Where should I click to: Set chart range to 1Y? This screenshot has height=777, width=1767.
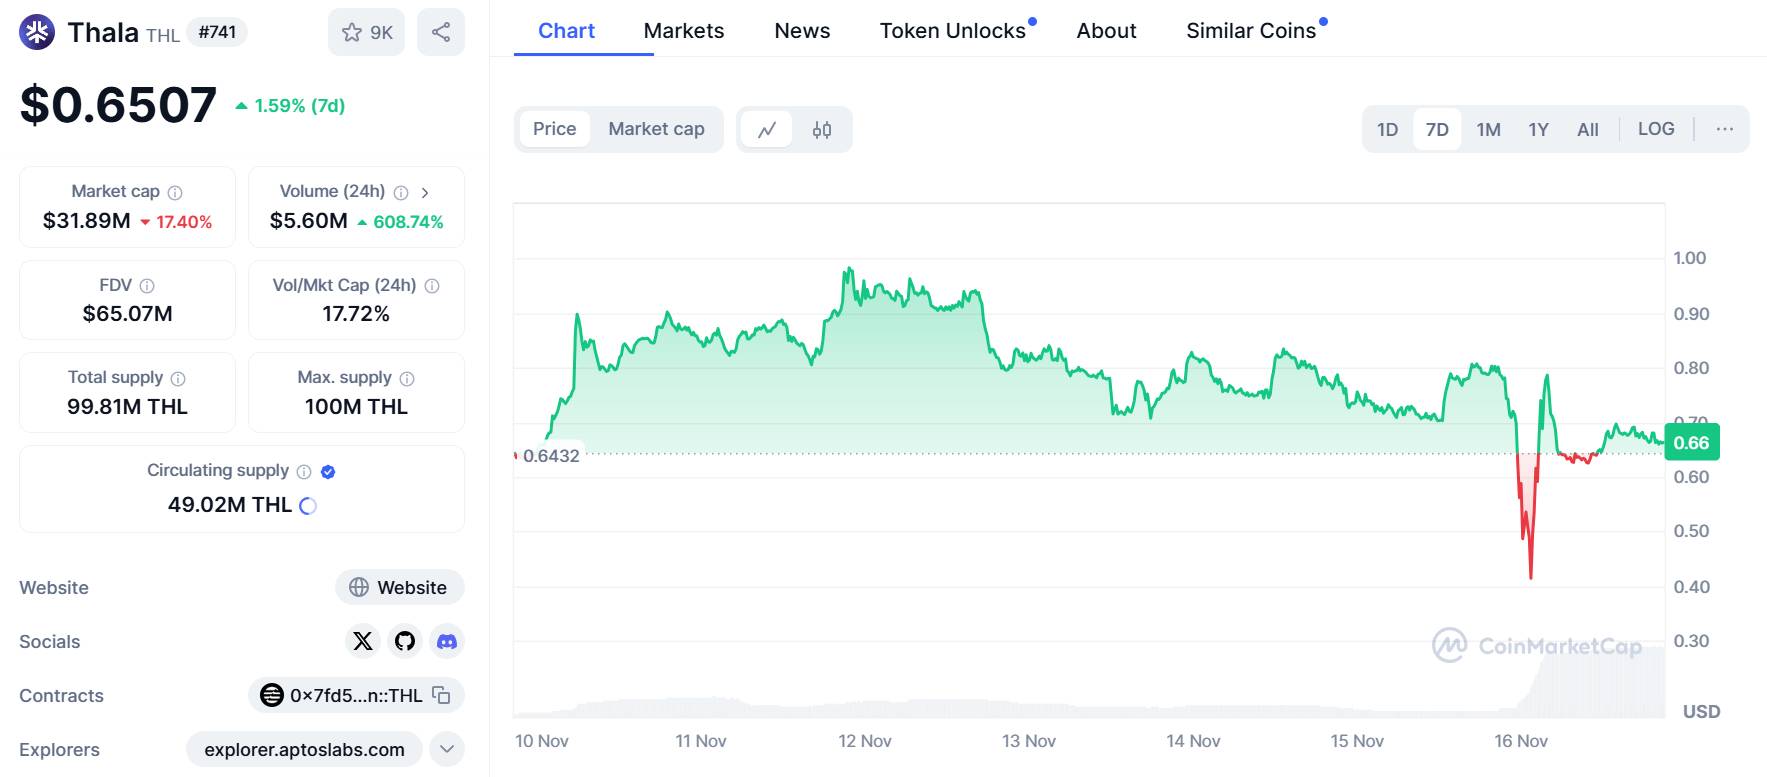click(1538, 129)
